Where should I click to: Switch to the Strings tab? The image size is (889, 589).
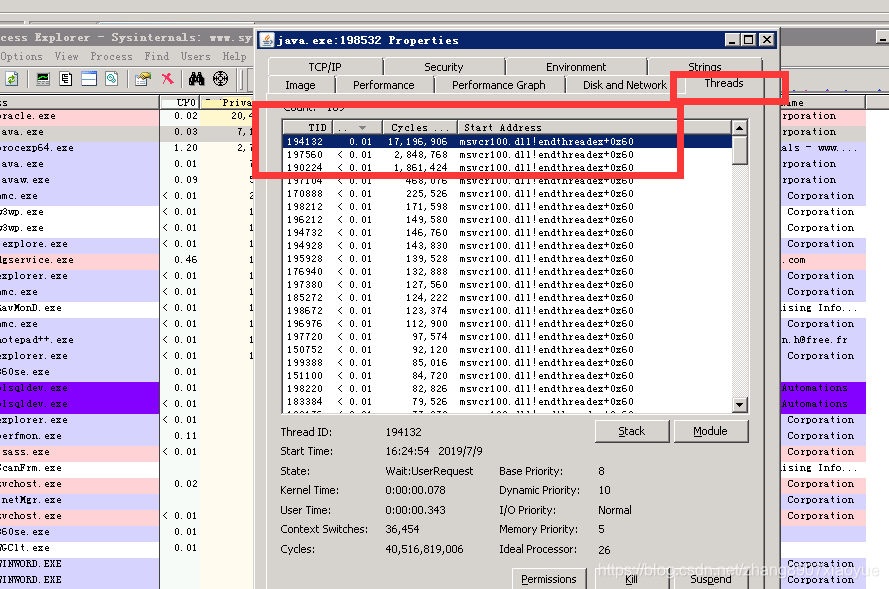(x=705, y=66)
